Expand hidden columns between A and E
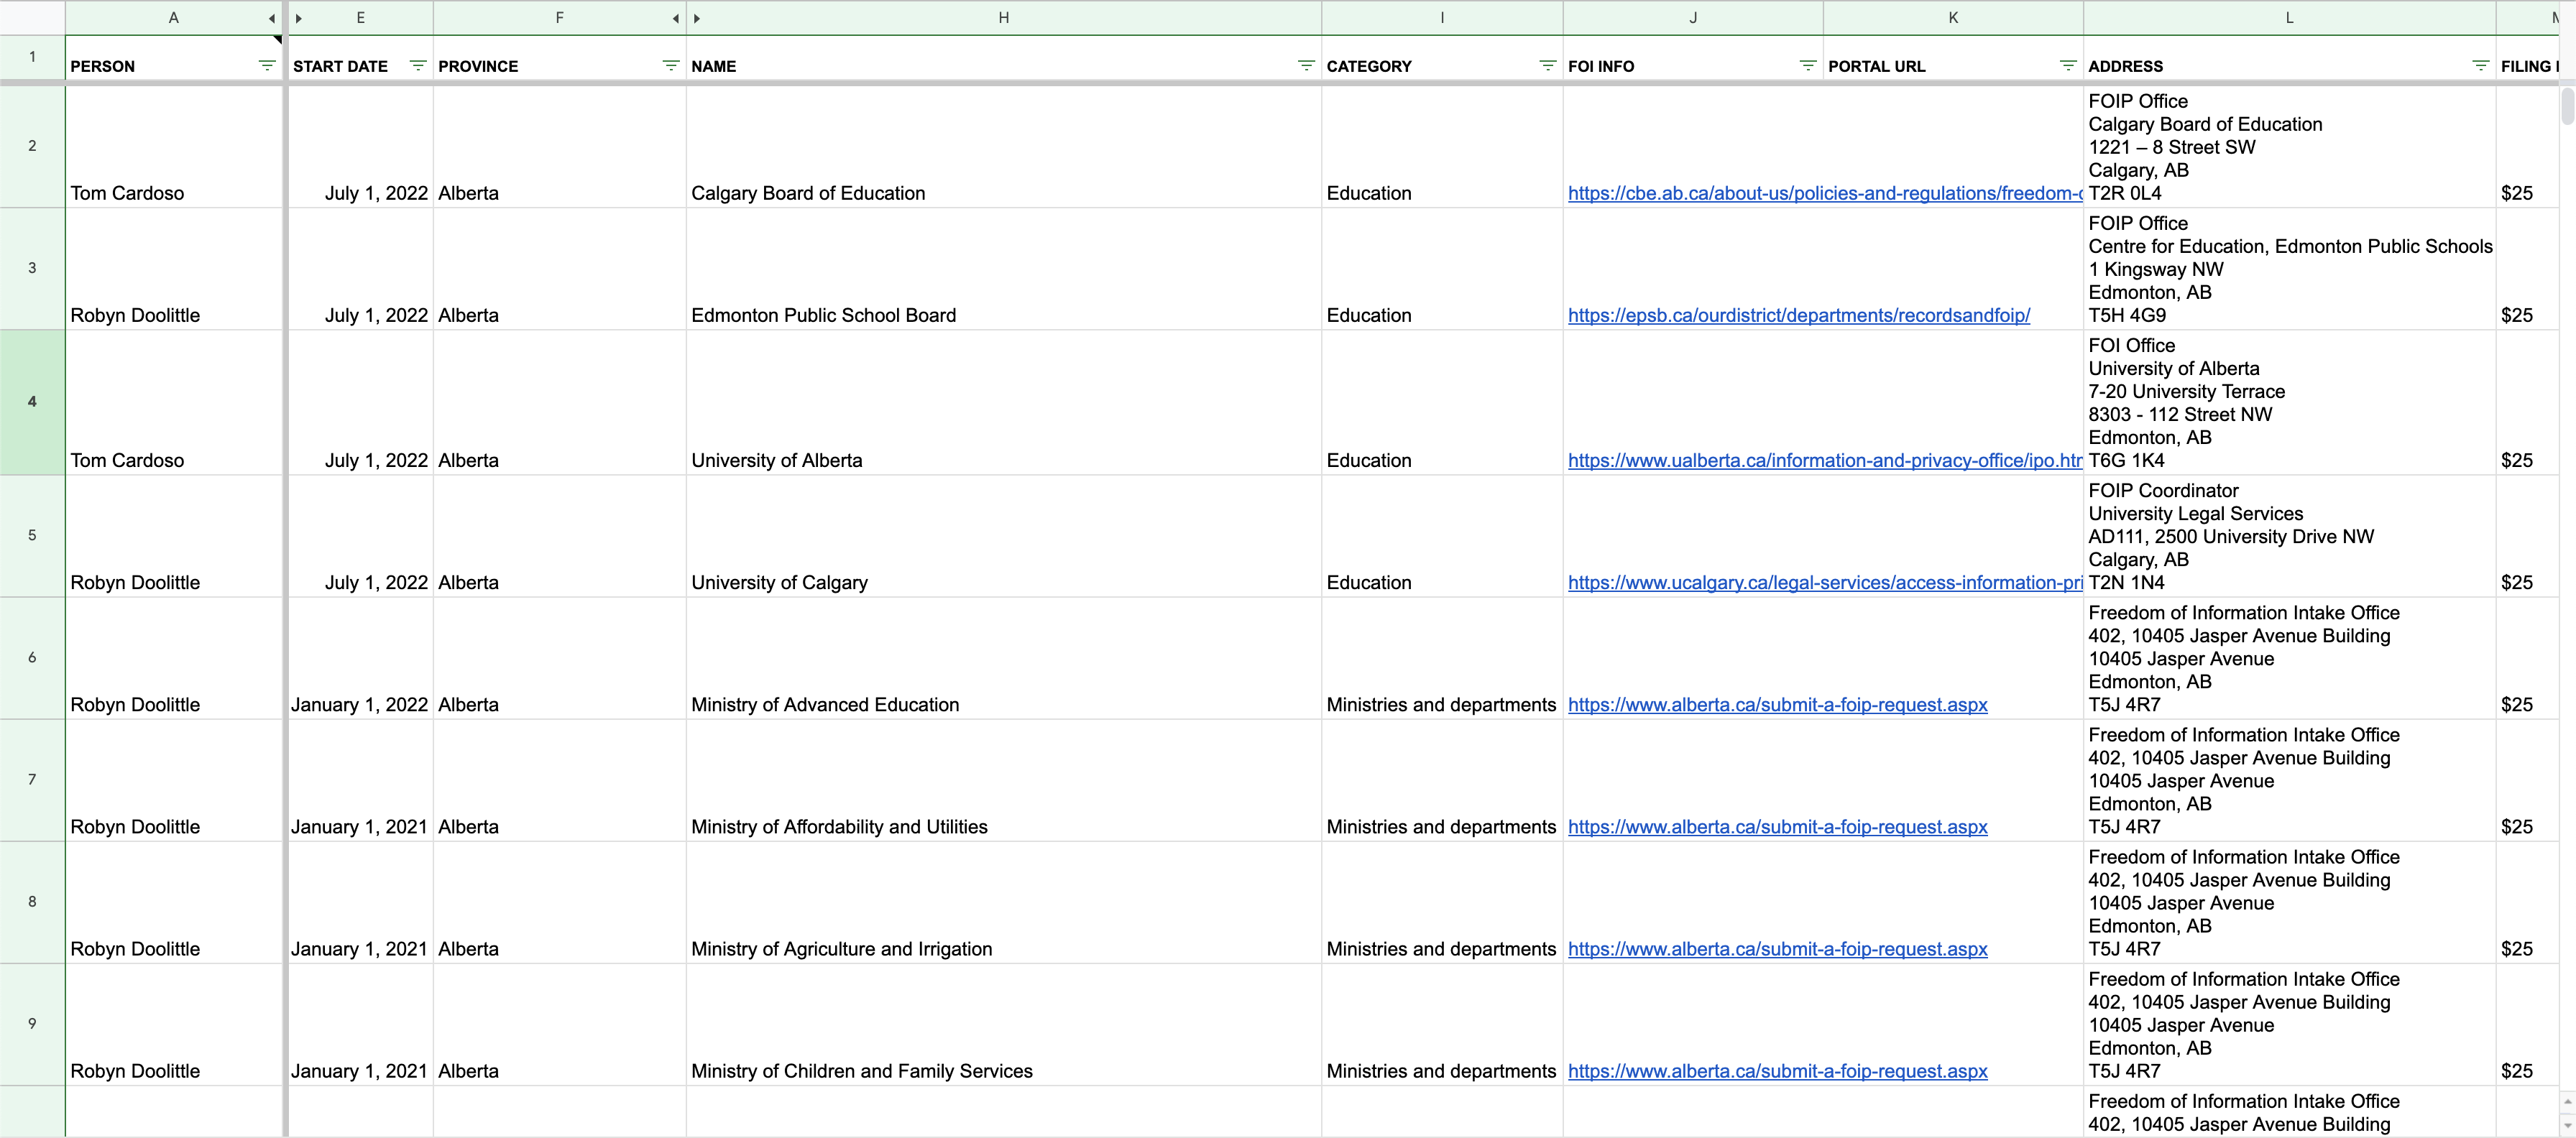This screenshot has width=2576, height=1138. (x=298, y=17)
